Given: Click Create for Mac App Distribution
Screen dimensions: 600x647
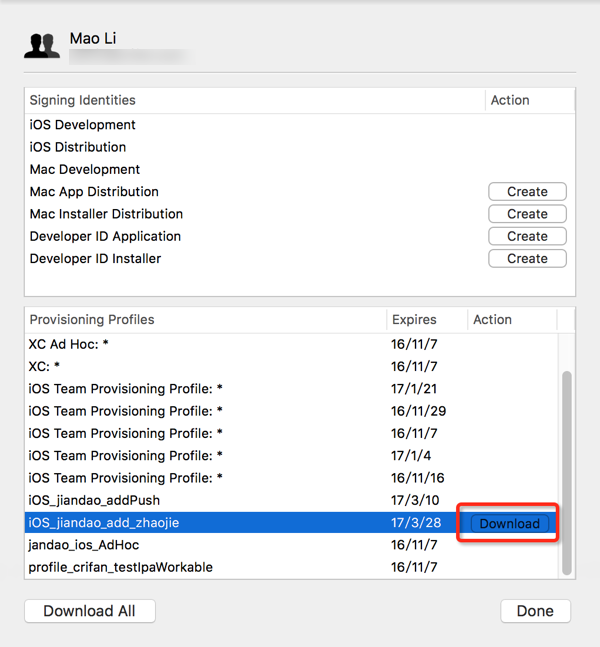Looking at the screenshot, I should [x=527, y=192].
